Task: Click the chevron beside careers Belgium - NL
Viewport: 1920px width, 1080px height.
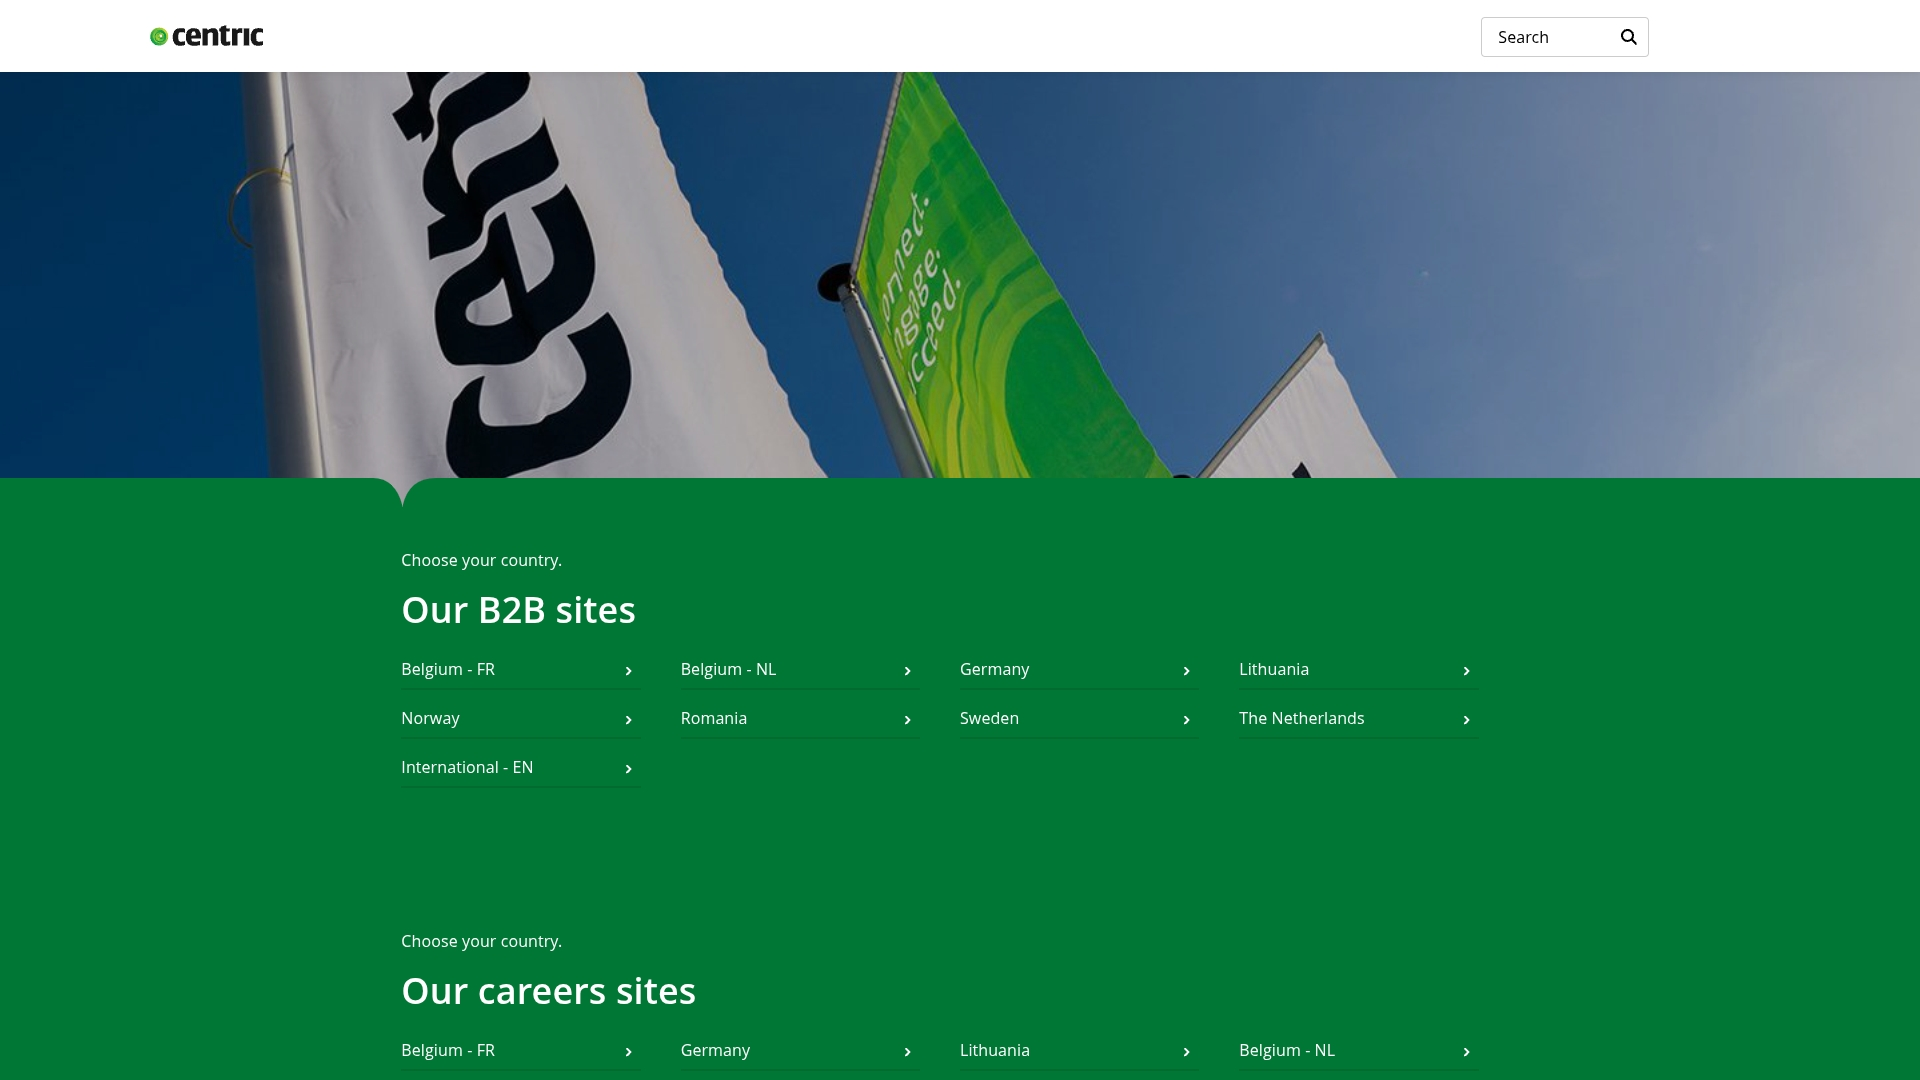Action: [1466, 1052]
